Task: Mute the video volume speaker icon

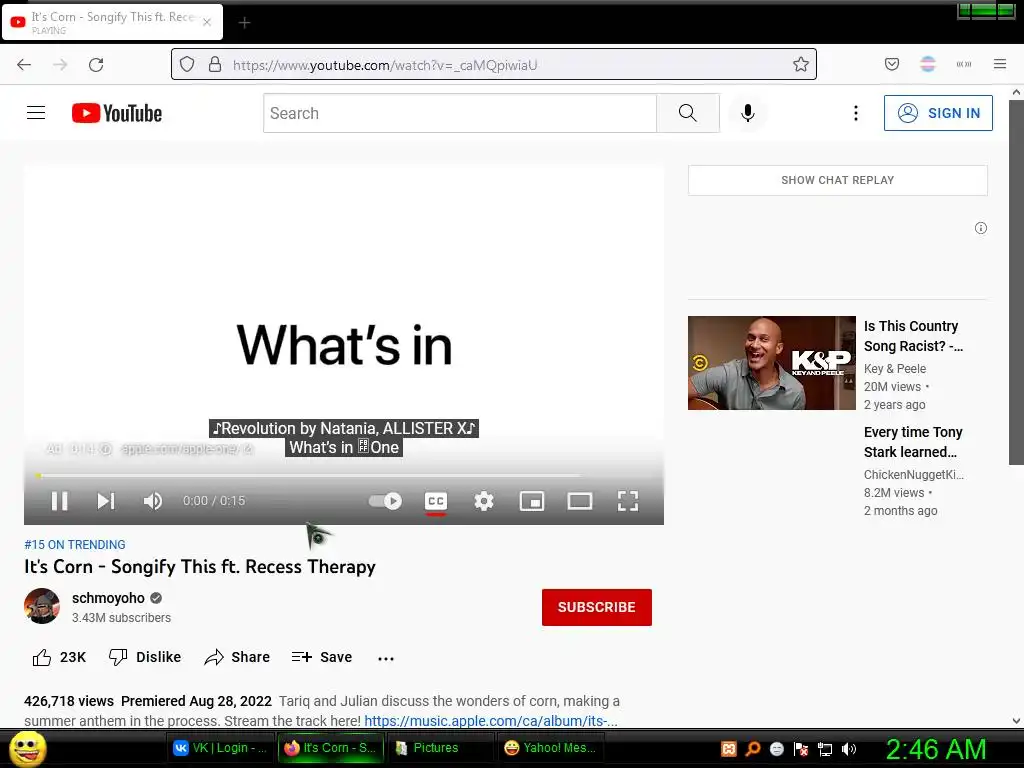Action: coord(153,501)
